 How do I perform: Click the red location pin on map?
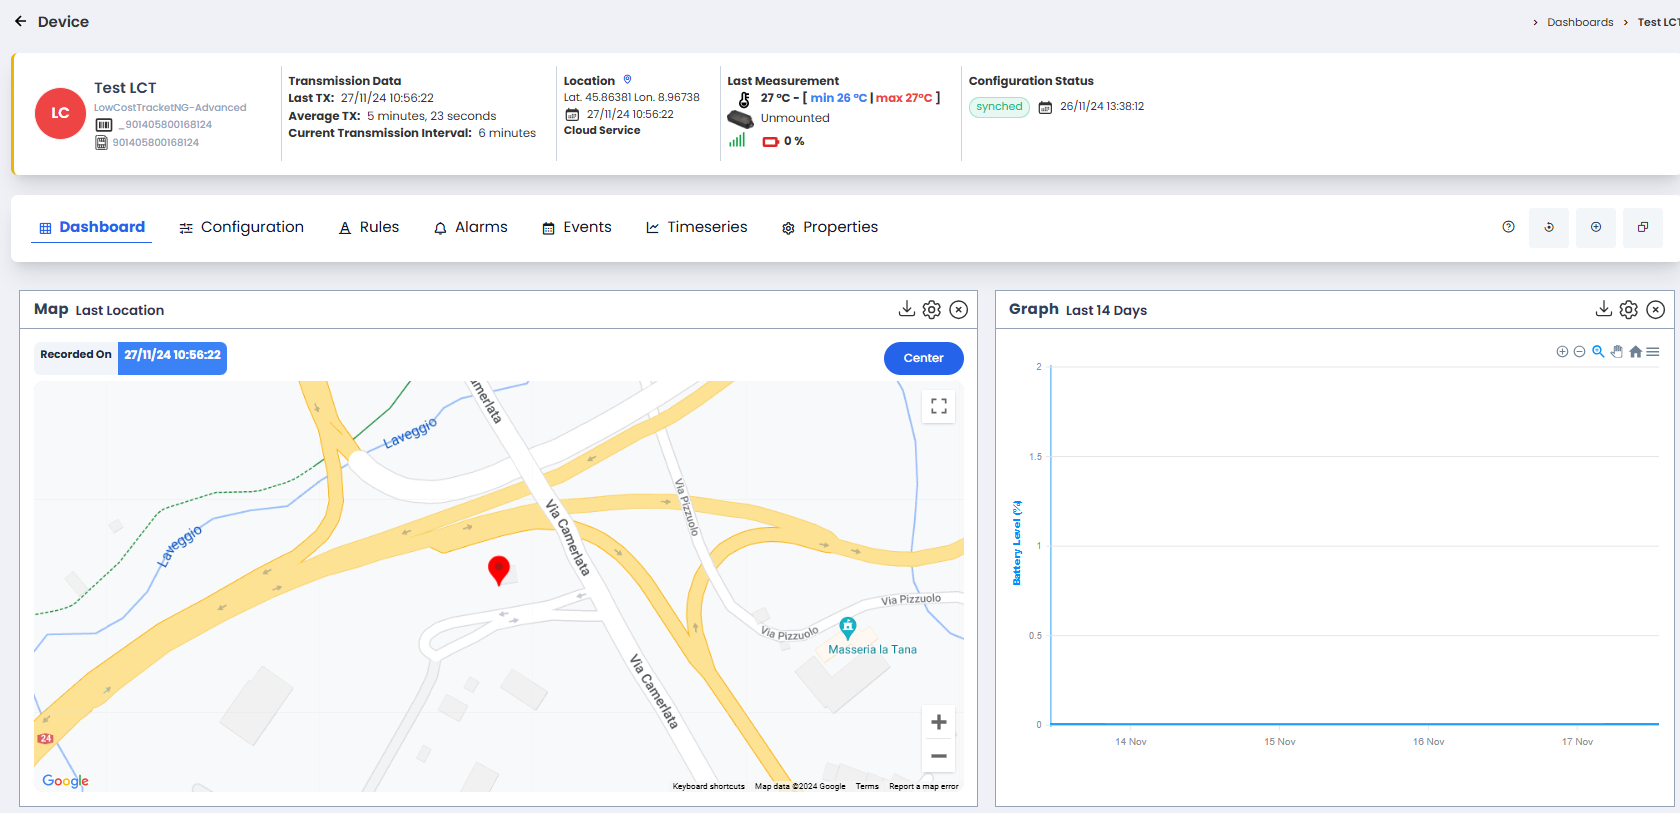tap(498, 569)
